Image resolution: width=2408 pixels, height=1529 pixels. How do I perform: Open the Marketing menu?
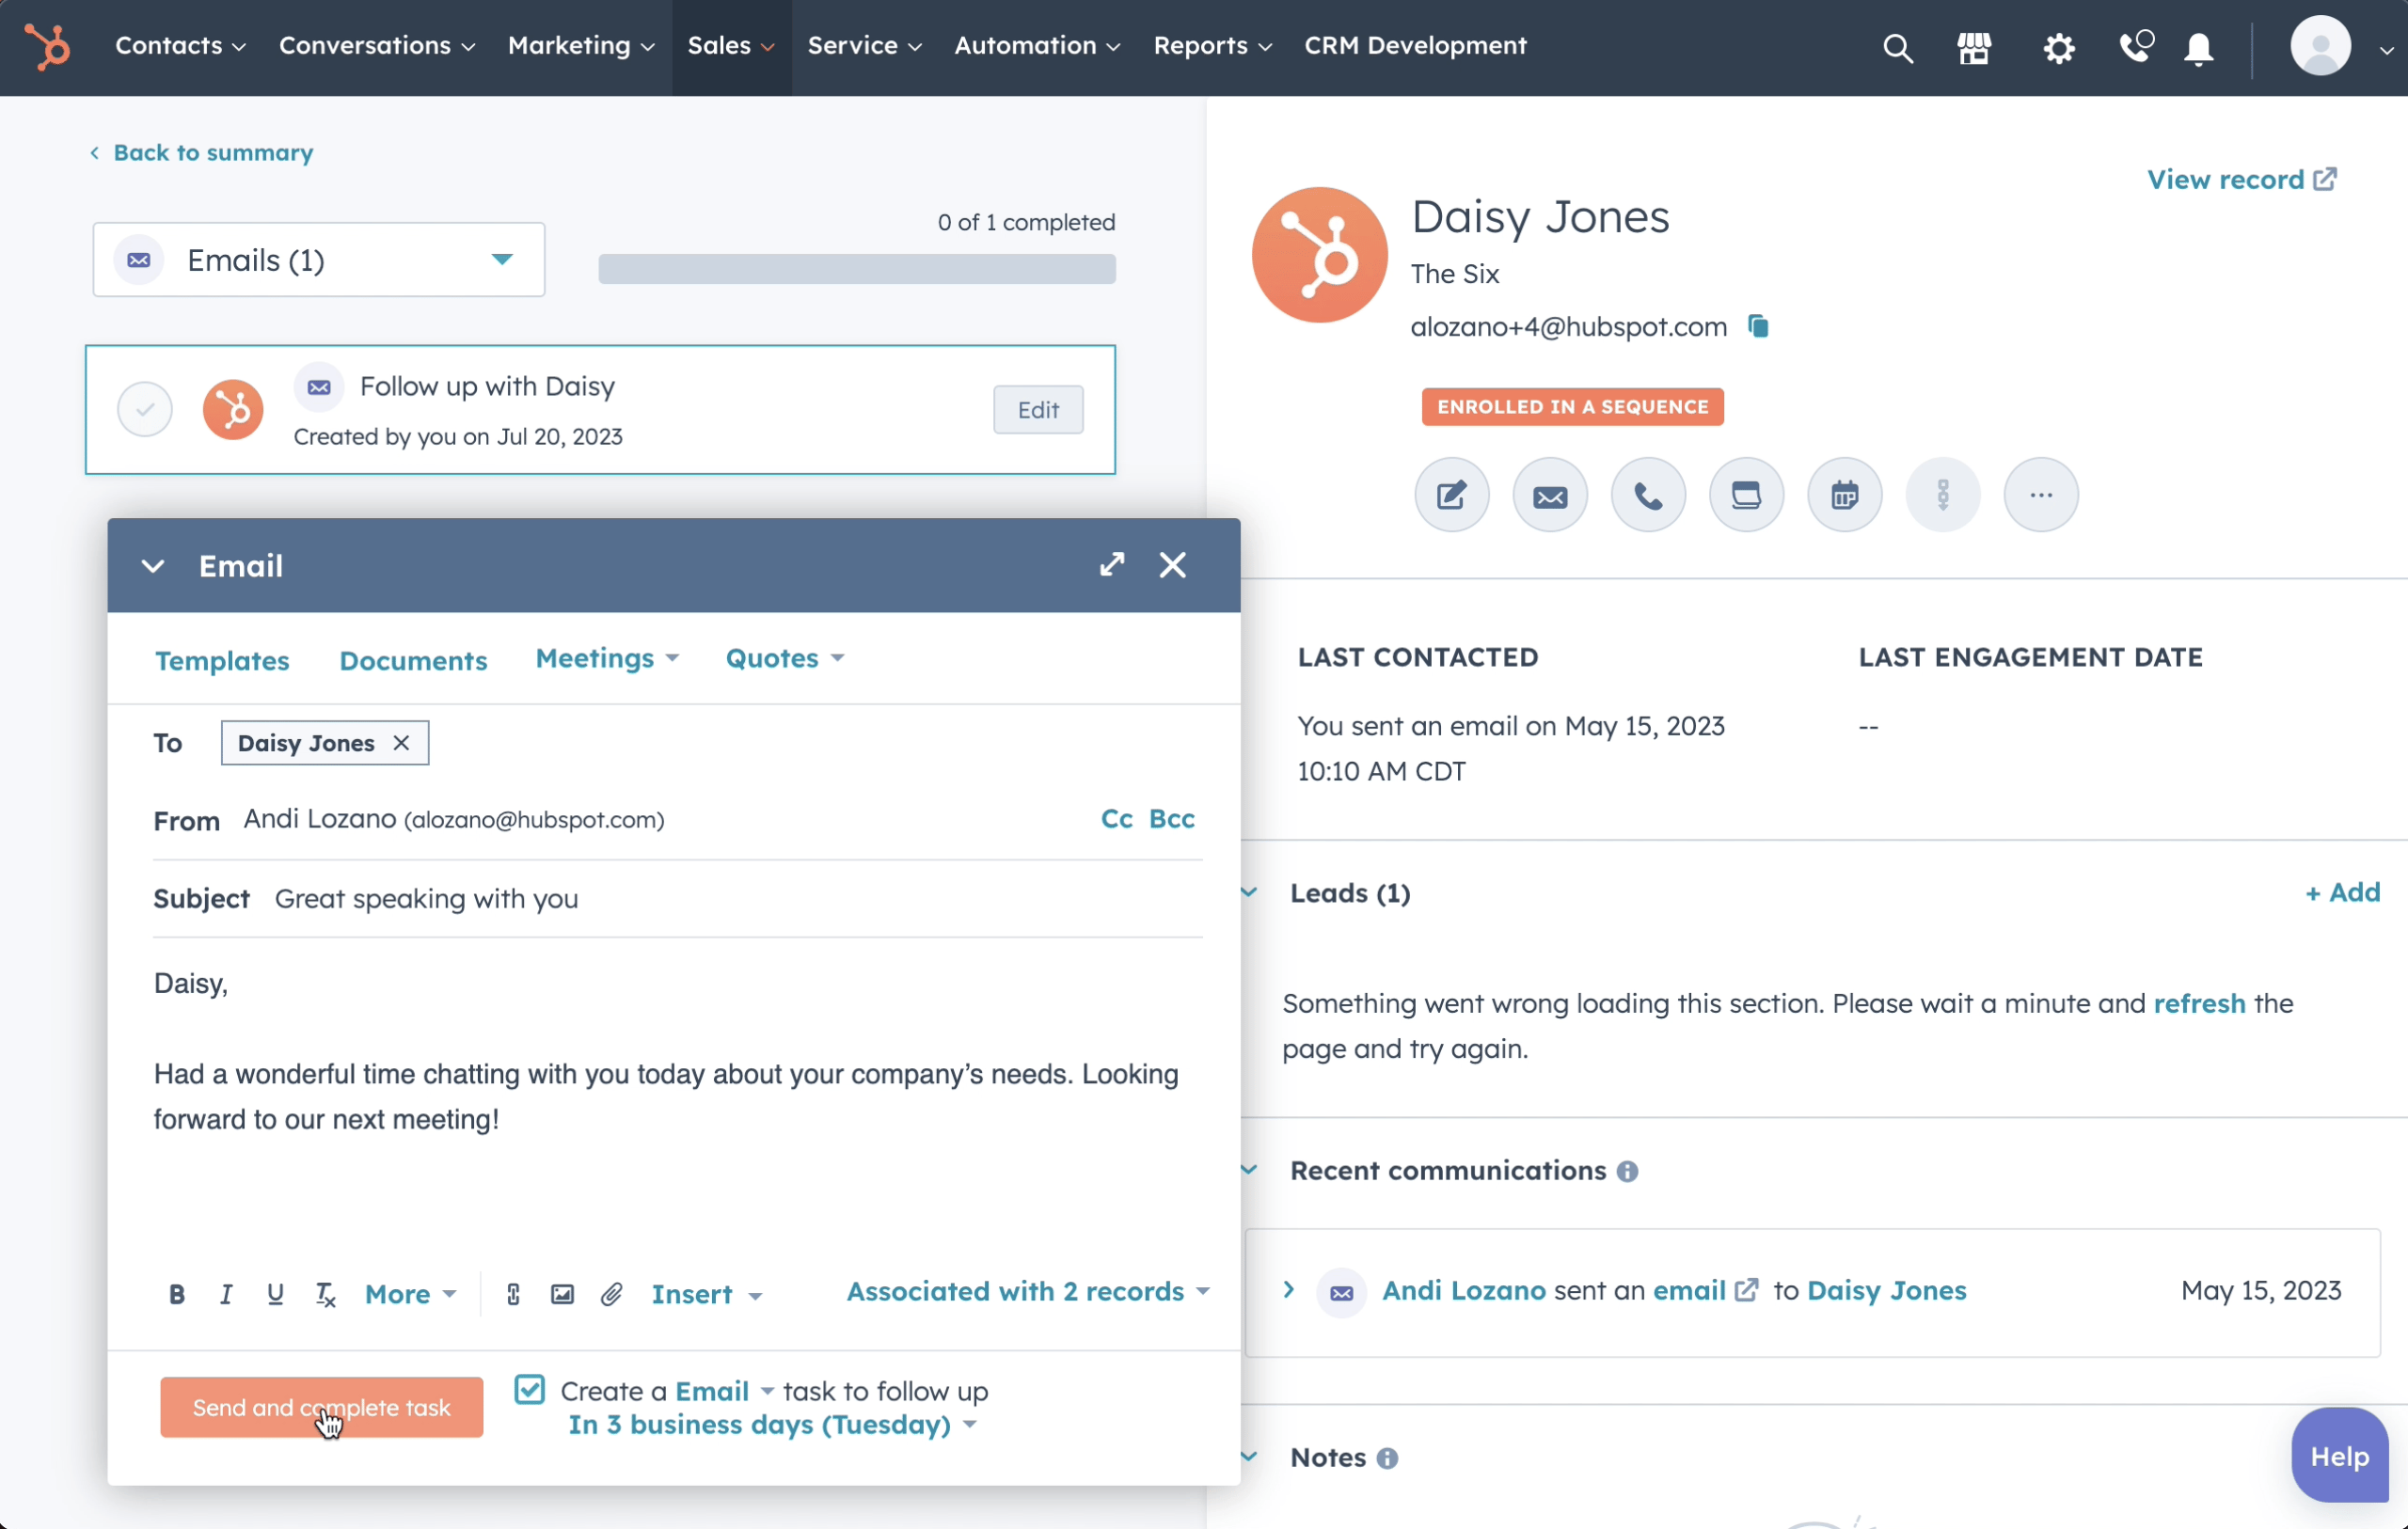click(x=581, y=46)
